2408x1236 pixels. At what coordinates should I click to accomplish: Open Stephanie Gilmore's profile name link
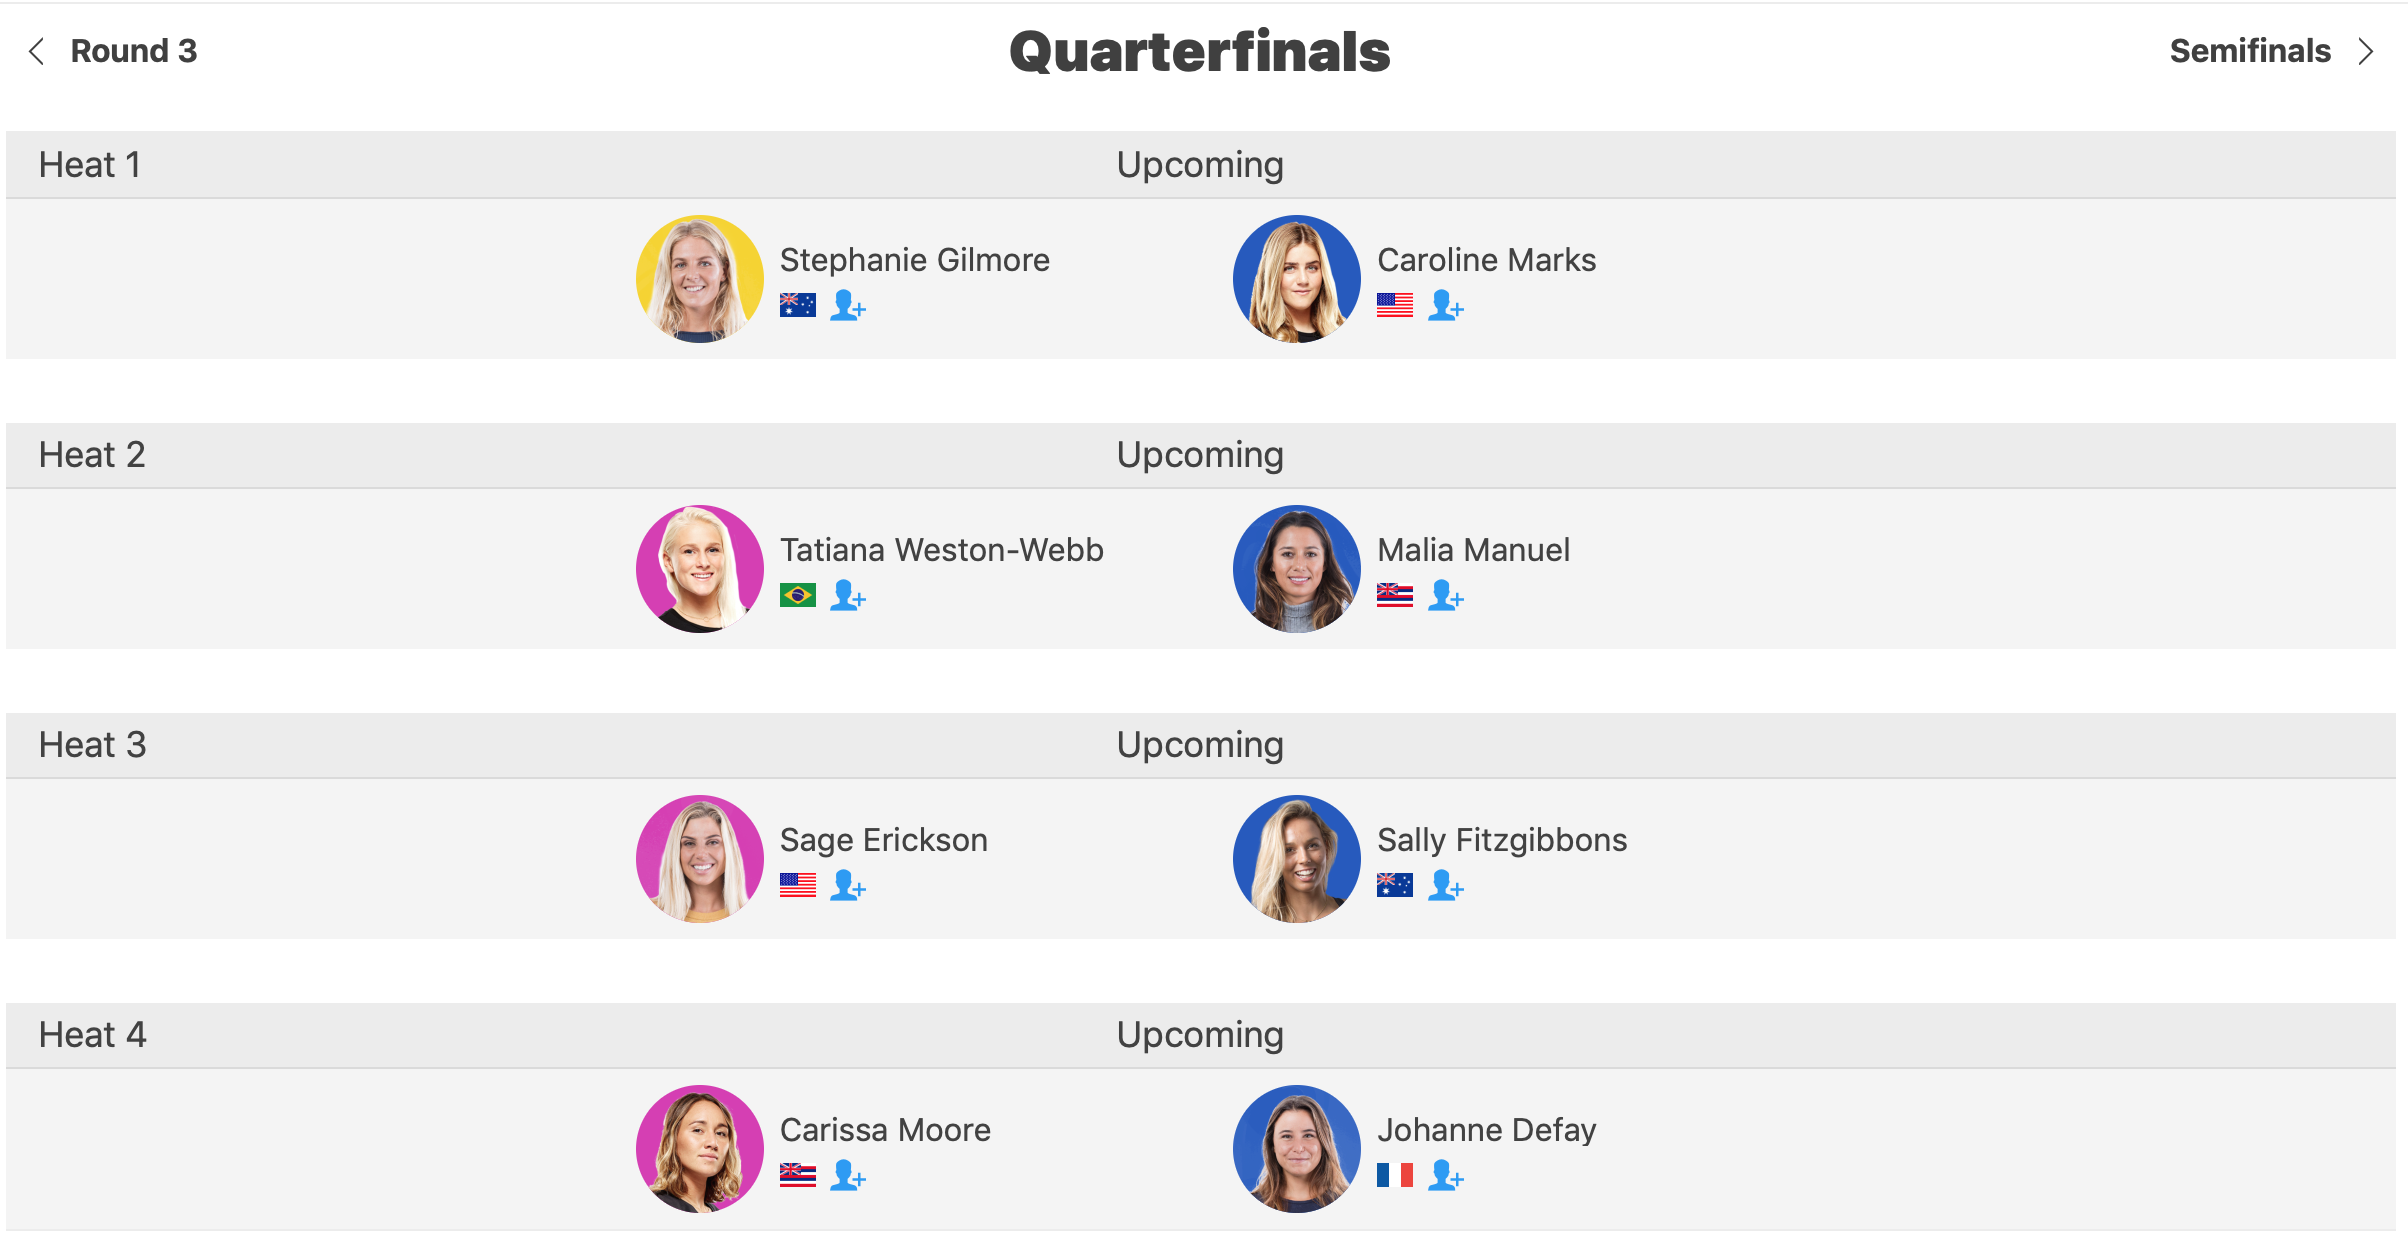point(915,260)
